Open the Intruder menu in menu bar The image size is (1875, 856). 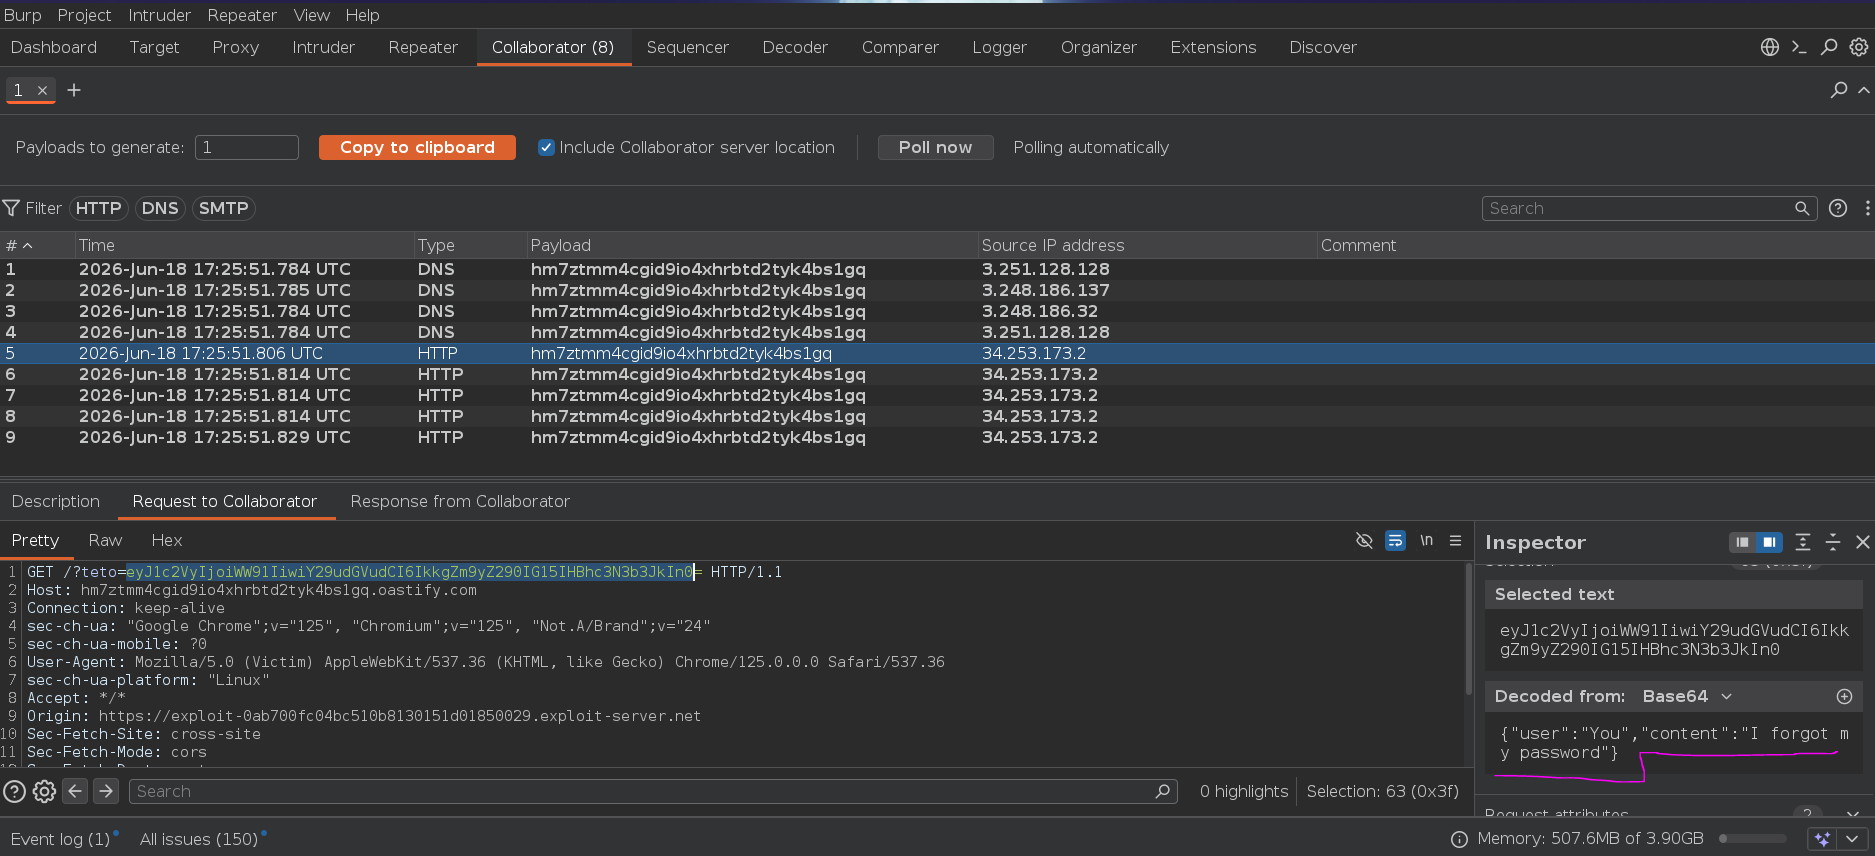click(159, 15)
